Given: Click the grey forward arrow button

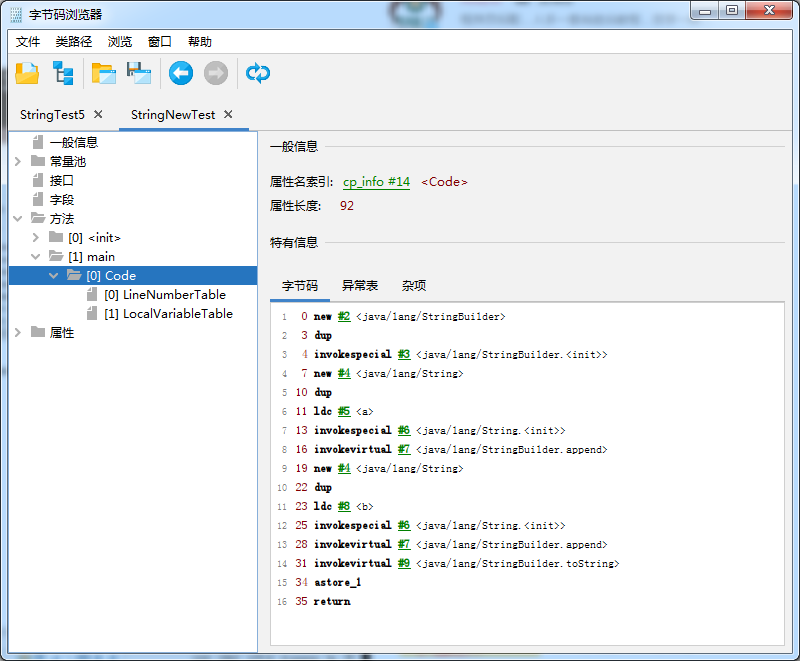Looking at the screenshot, I should click(x=216, y=73).
